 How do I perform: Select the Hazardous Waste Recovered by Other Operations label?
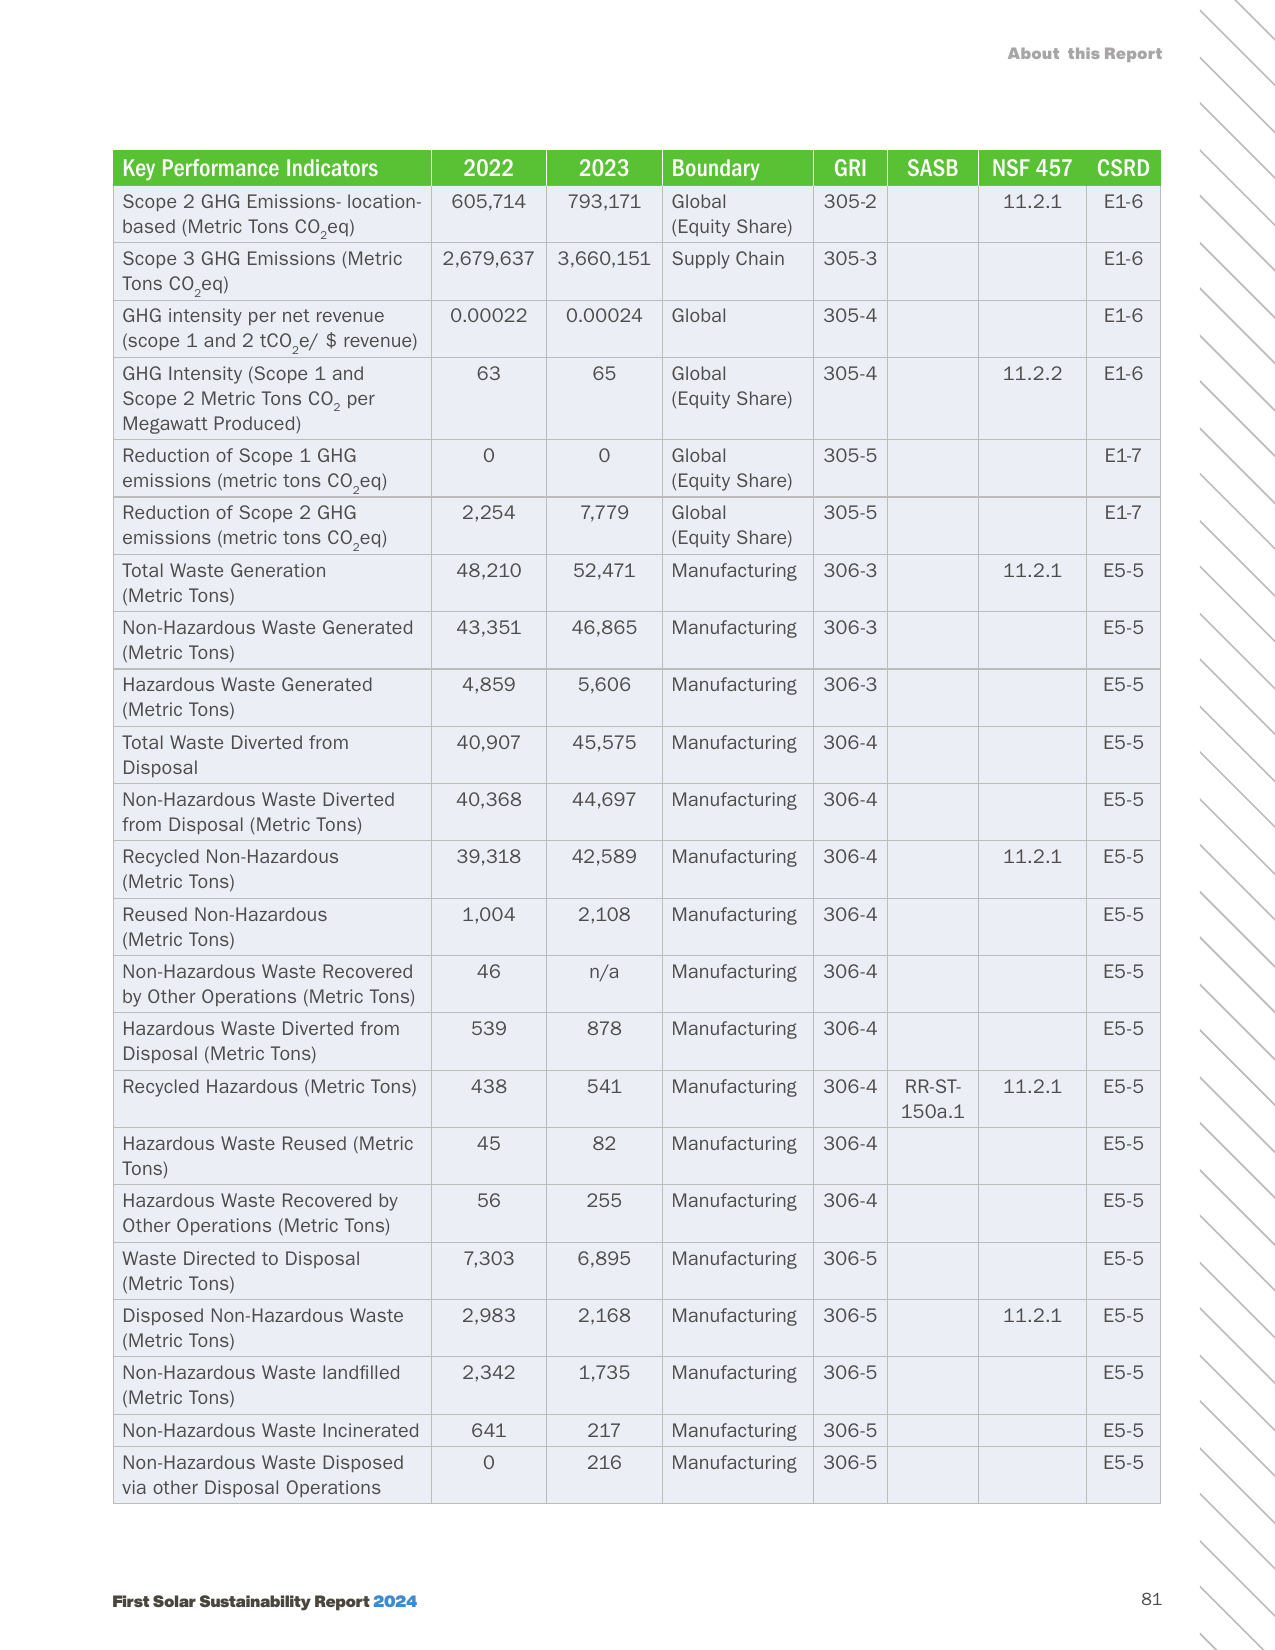click(x=260, y=1213)
